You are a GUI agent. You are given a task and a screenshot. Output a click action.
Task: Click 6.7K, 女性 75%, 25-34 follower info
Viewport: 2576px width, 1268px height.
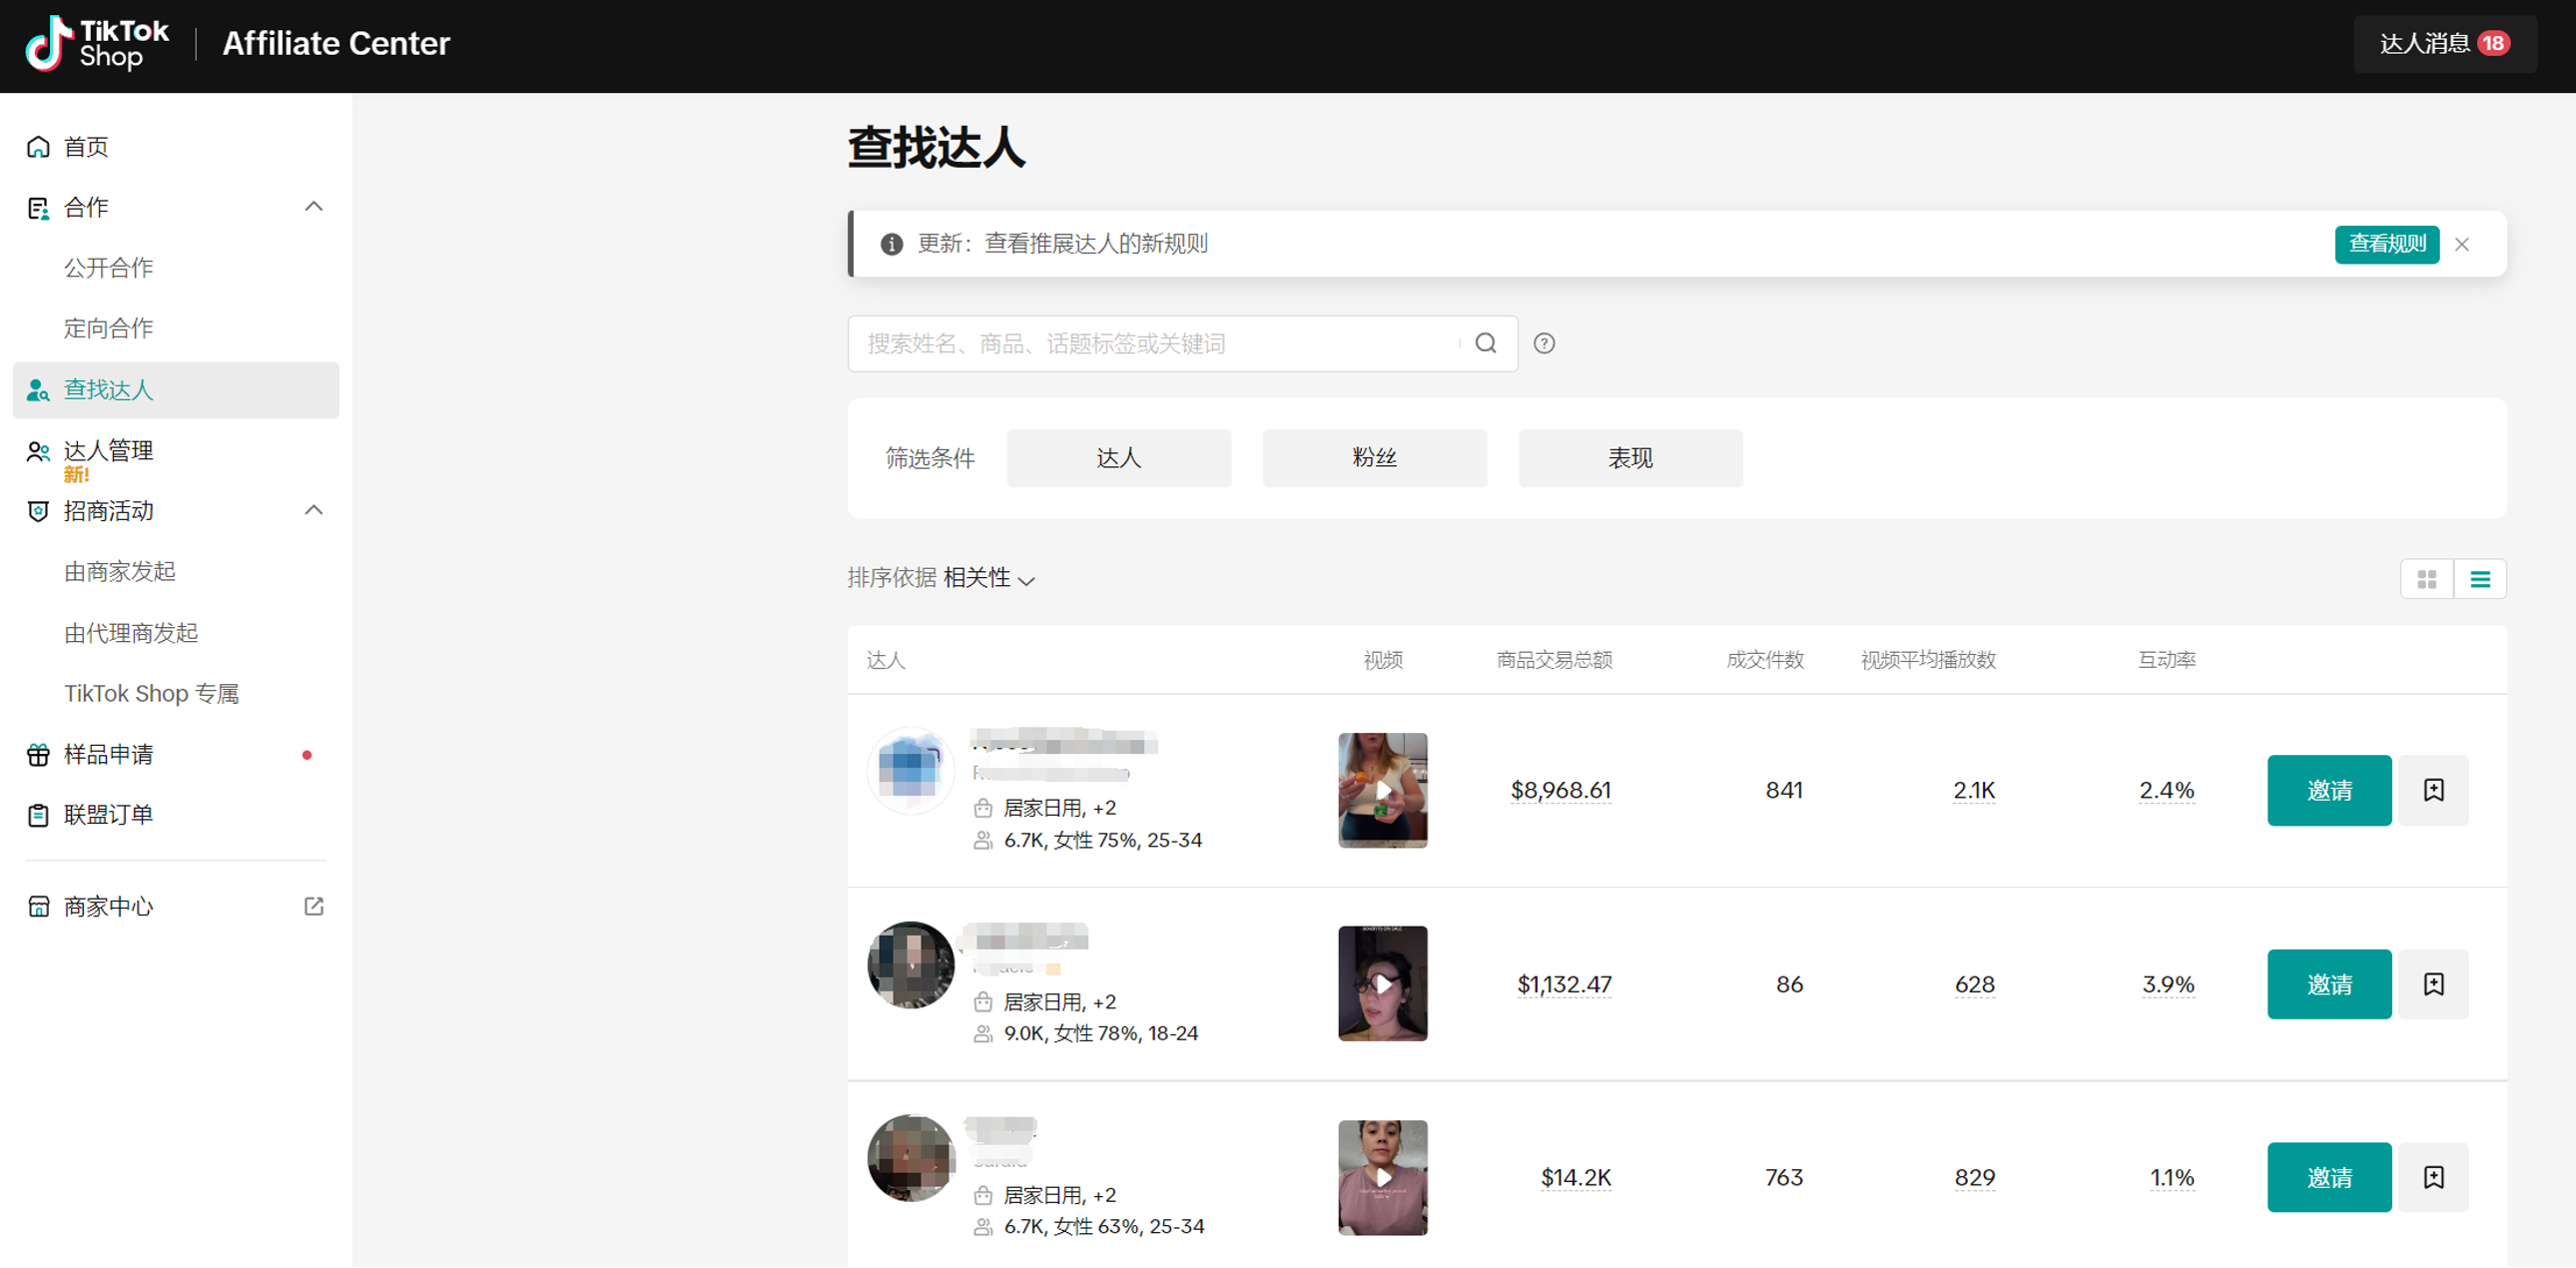pos(1102,841)
